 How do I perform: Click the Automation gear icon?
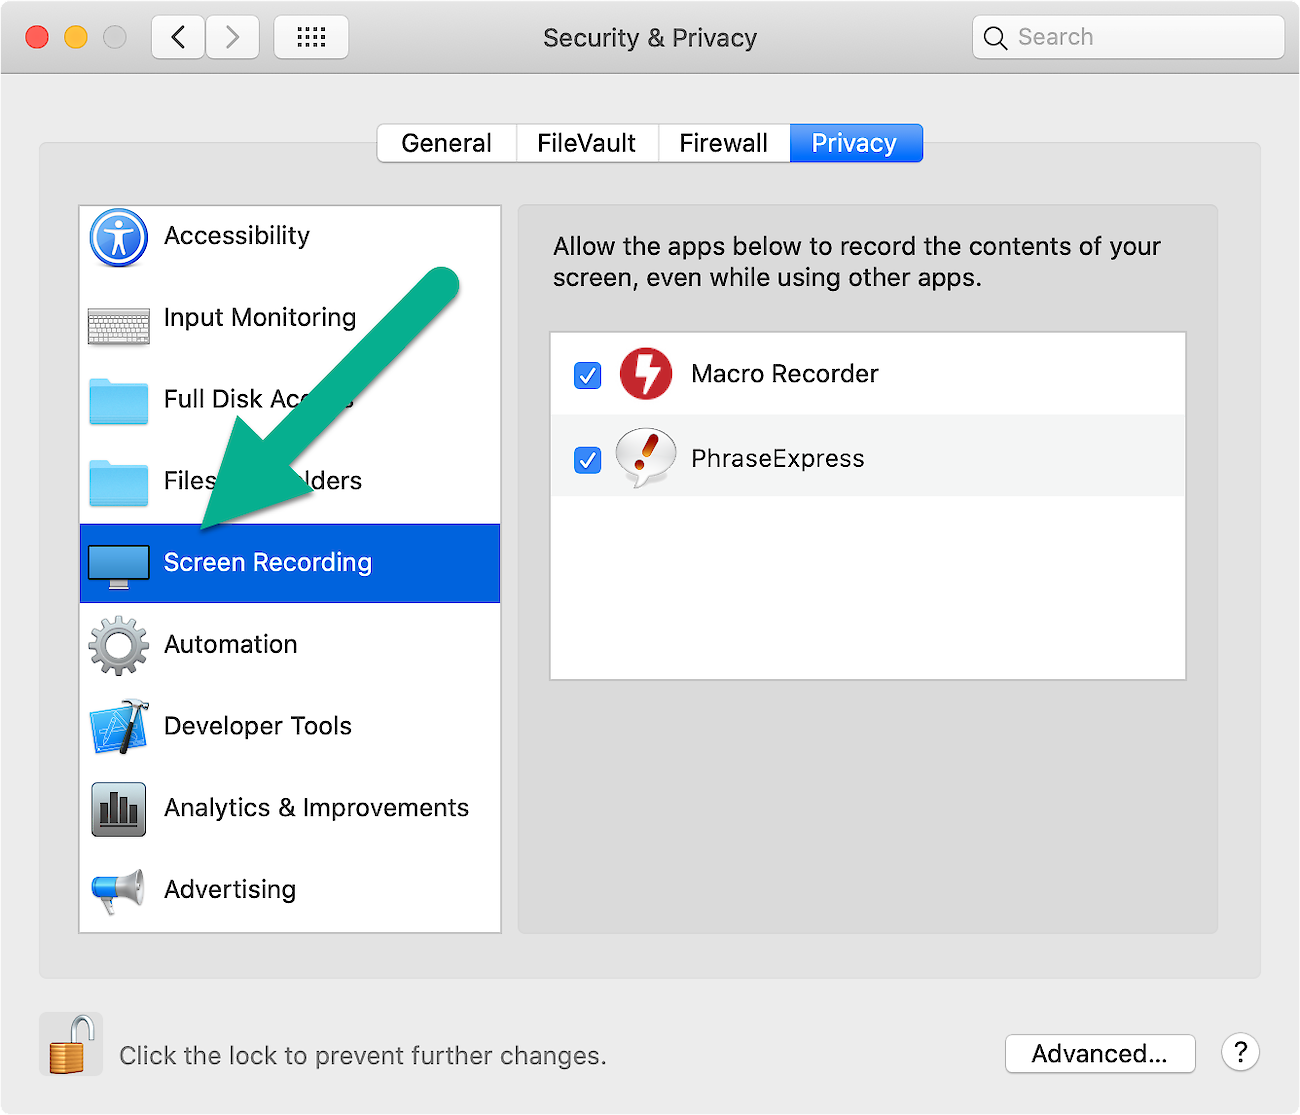coord(118,645)
